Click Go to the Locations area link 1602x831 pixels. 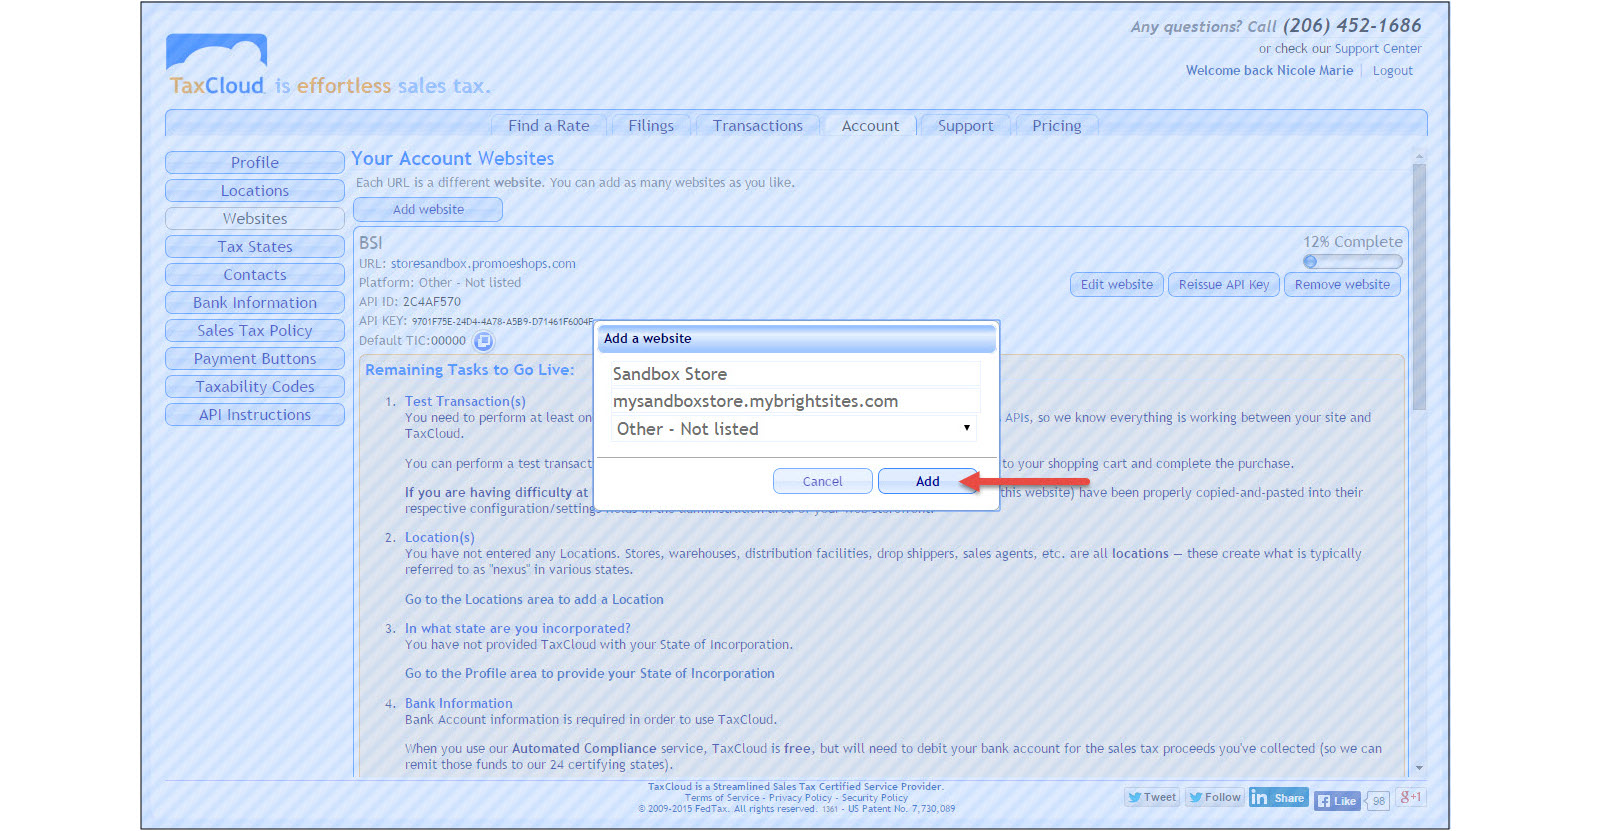[534, 600]
